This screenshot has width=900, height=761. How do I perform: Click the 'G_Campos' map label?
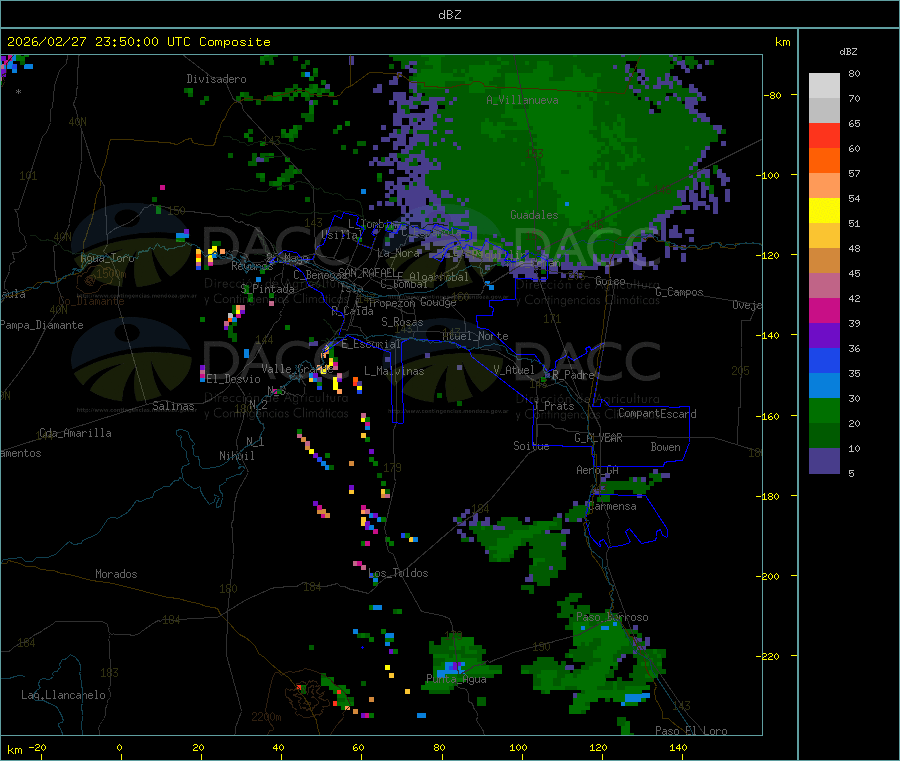point(679,292)
